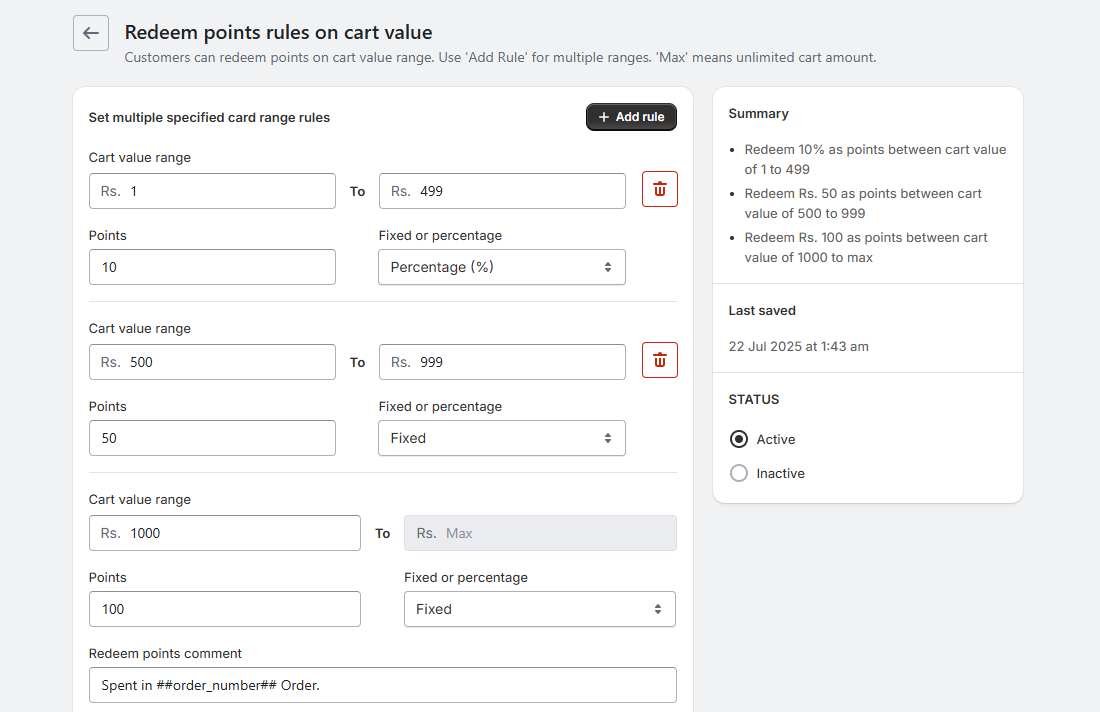Select the Active status radio button

(x=739, y=439)
